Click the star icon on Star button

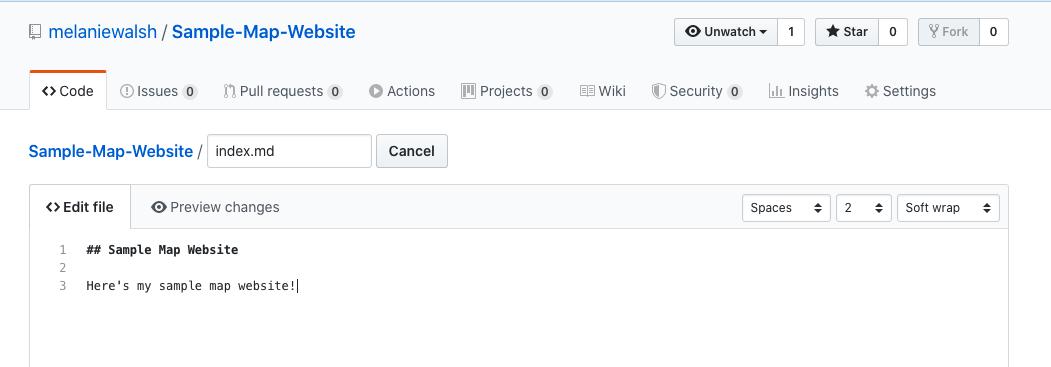tap(832, 31)
